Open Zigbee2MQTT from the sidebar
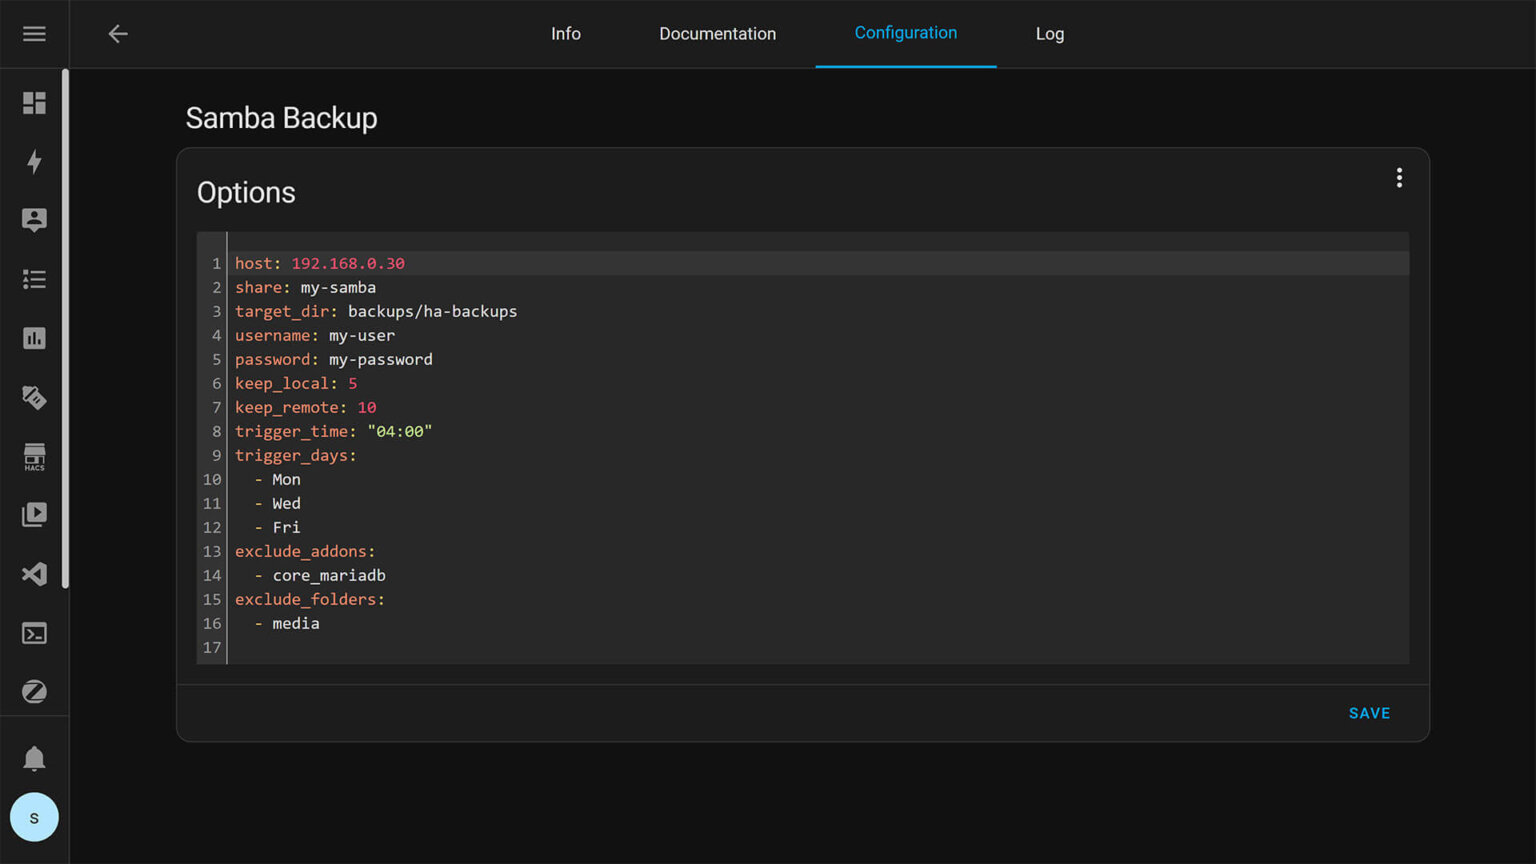Viewport: 1536px width, 864px height. [x=34, y=692]
